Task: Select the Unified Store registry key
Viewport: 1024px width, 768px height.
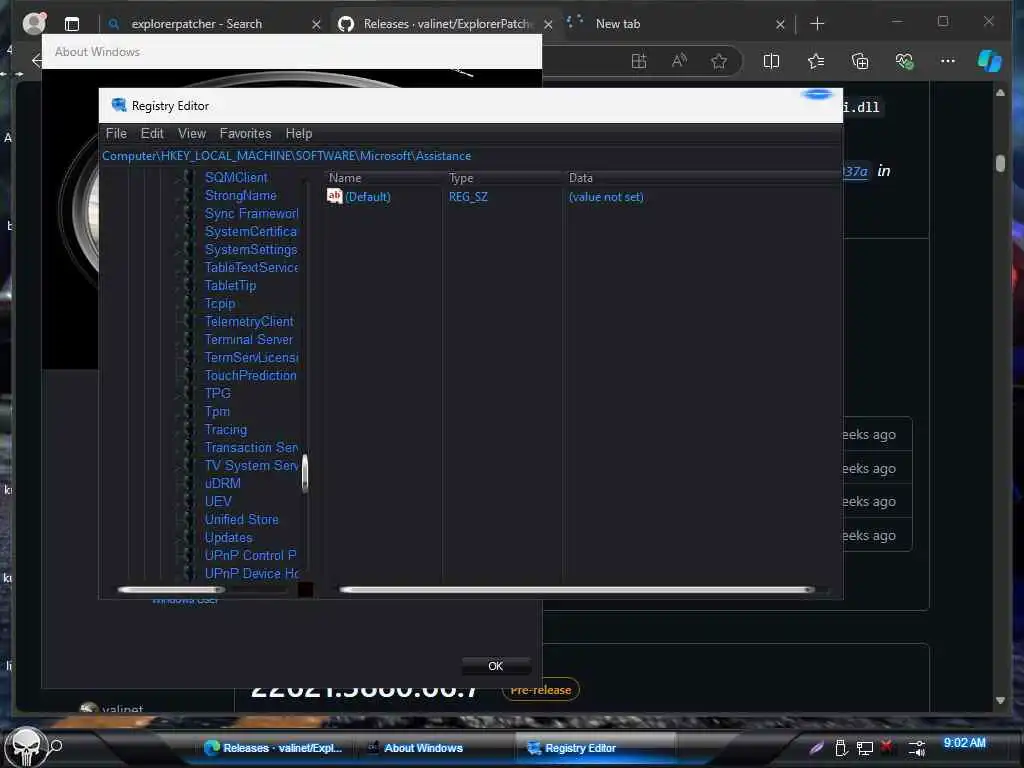Action: [242, 519]
